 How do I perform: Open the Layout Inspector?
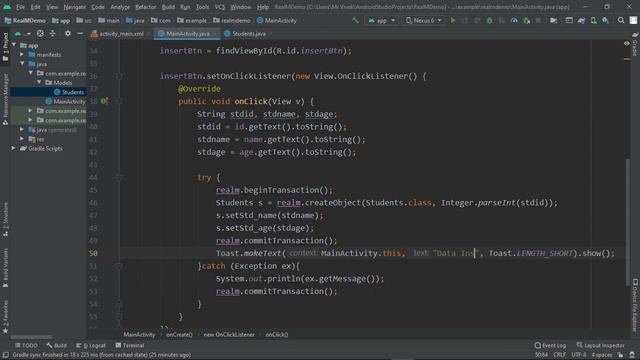tap(600, 345)
